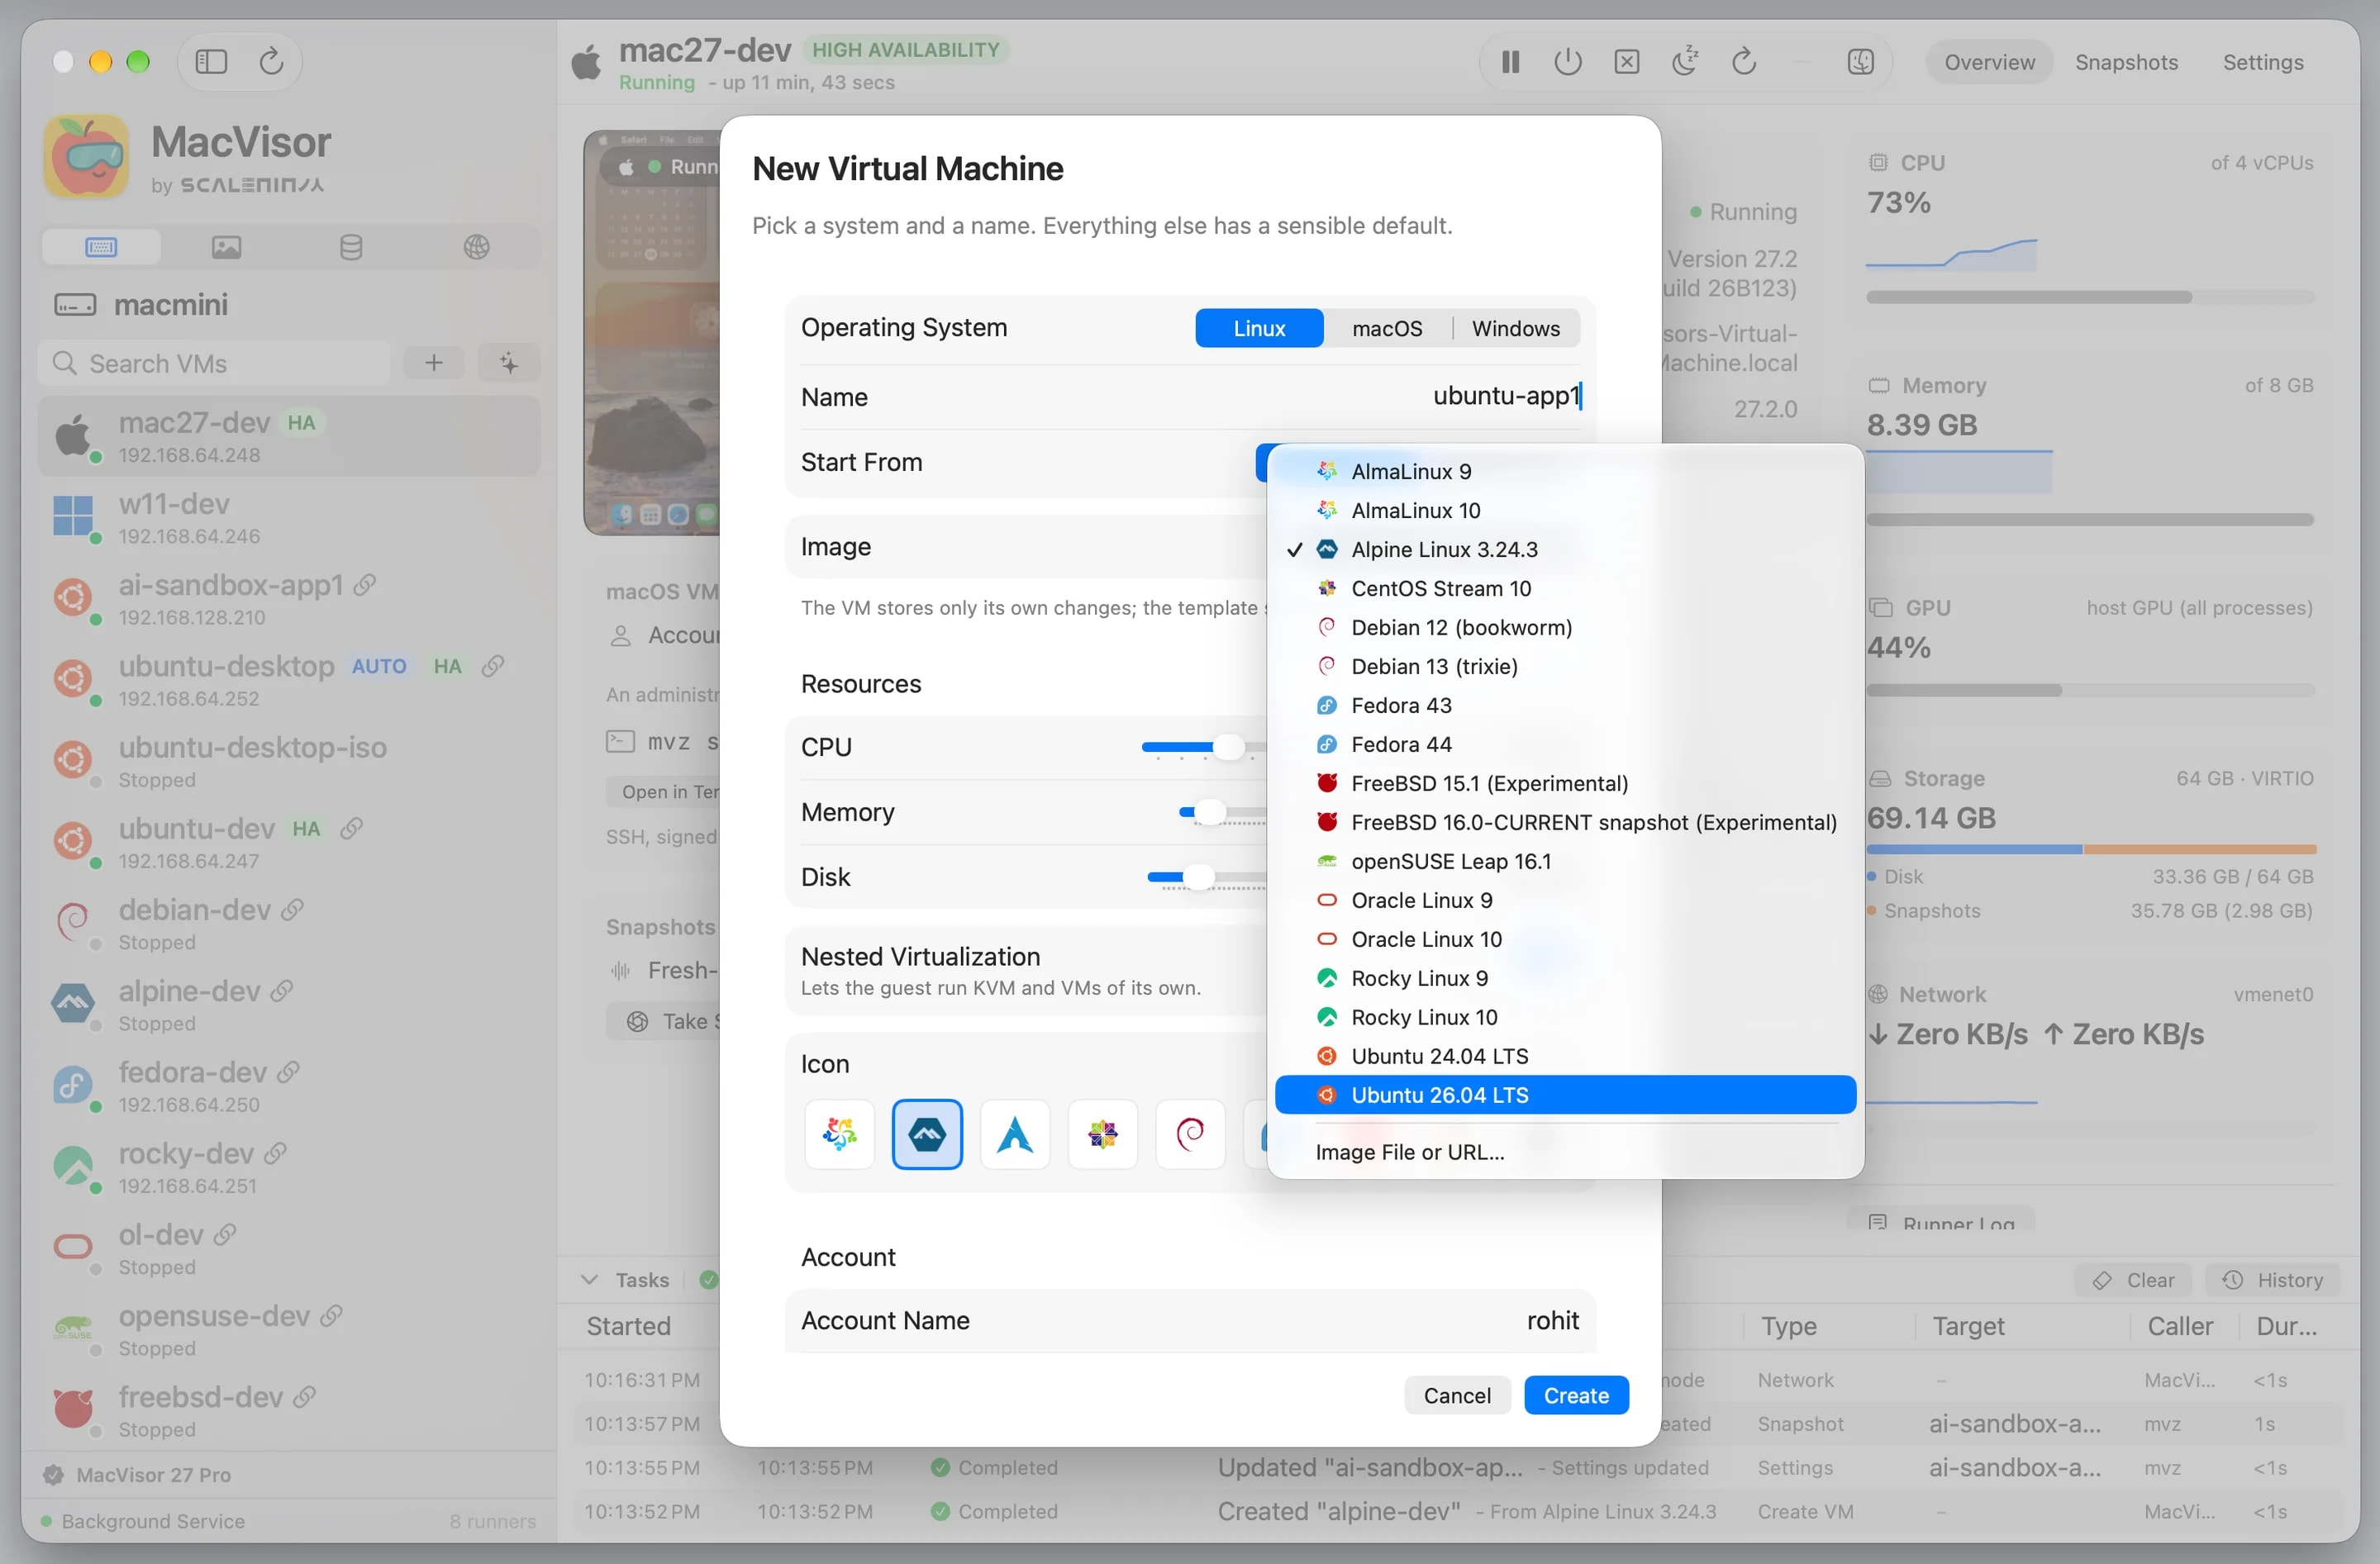Choose the Arch Linux icon in Icon row
The height and width of the screenshot is (1564, 2380).
[1015, 1134]
